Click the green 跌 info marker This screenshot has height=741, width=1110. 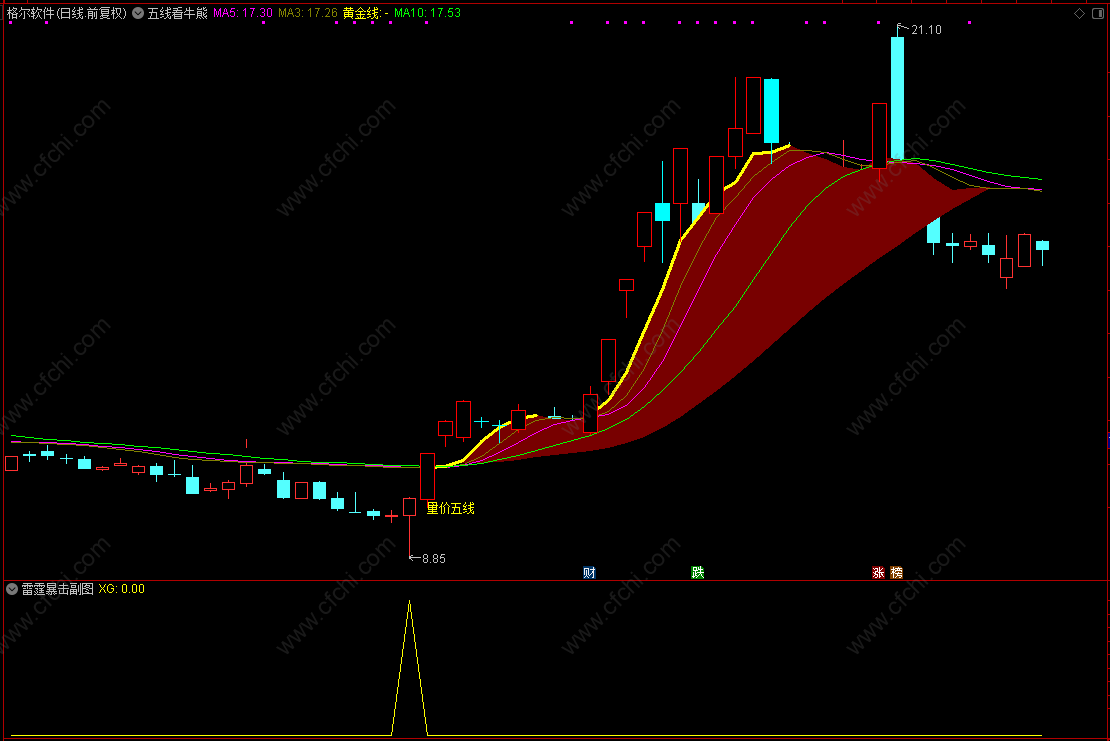pyautogui.click(x=698, y=573)
